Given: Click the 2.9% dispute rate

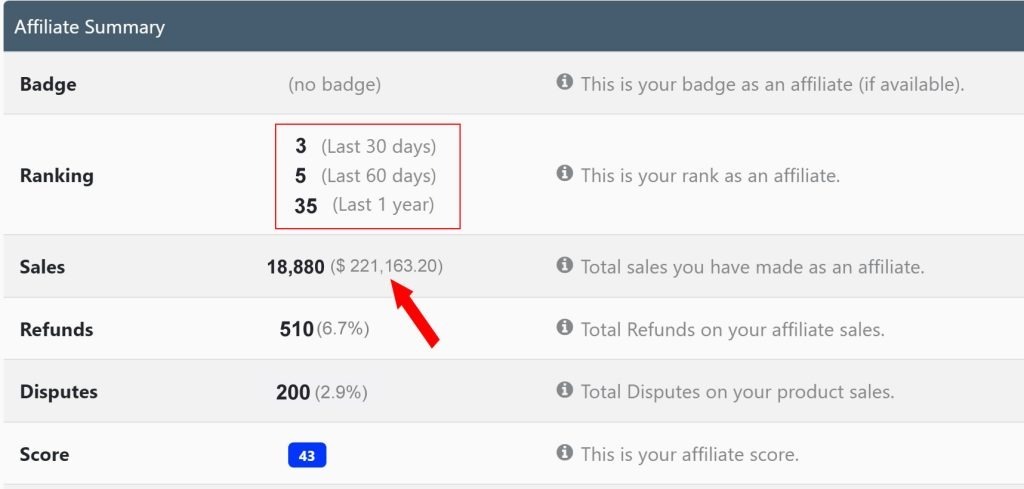Looking at the screenshot, I should [x=341, y=392].
